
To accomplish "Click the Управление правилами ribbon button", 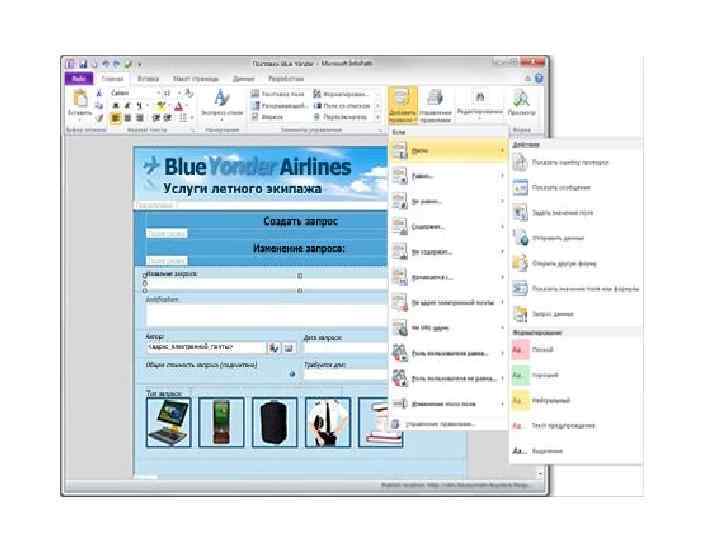I will pyautogui.click(x=435, y=105).
